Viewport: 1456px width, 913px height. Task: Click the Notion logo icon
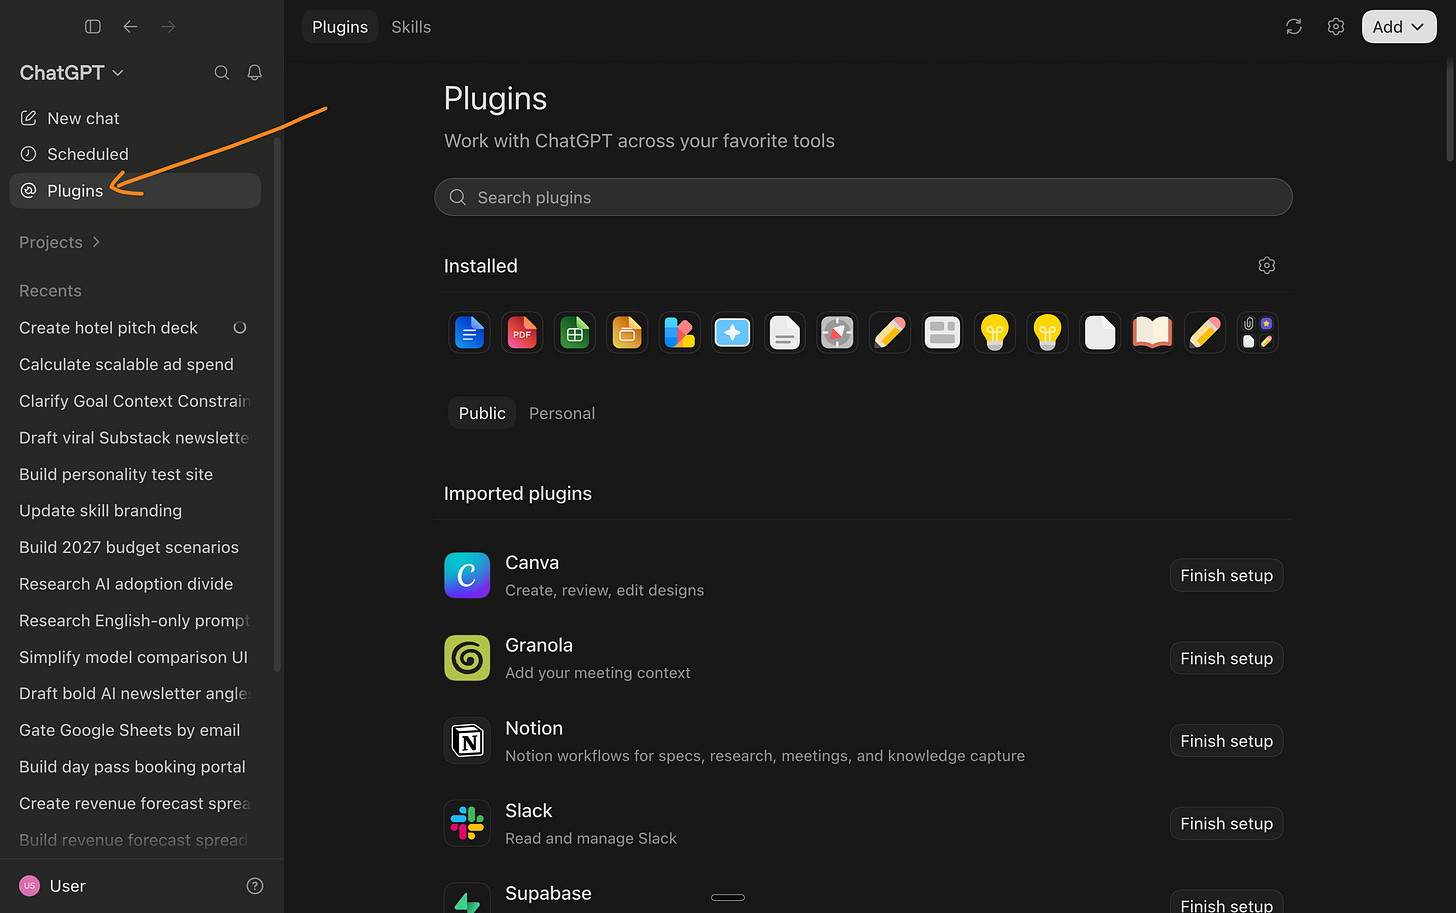(x=467, y=741)
